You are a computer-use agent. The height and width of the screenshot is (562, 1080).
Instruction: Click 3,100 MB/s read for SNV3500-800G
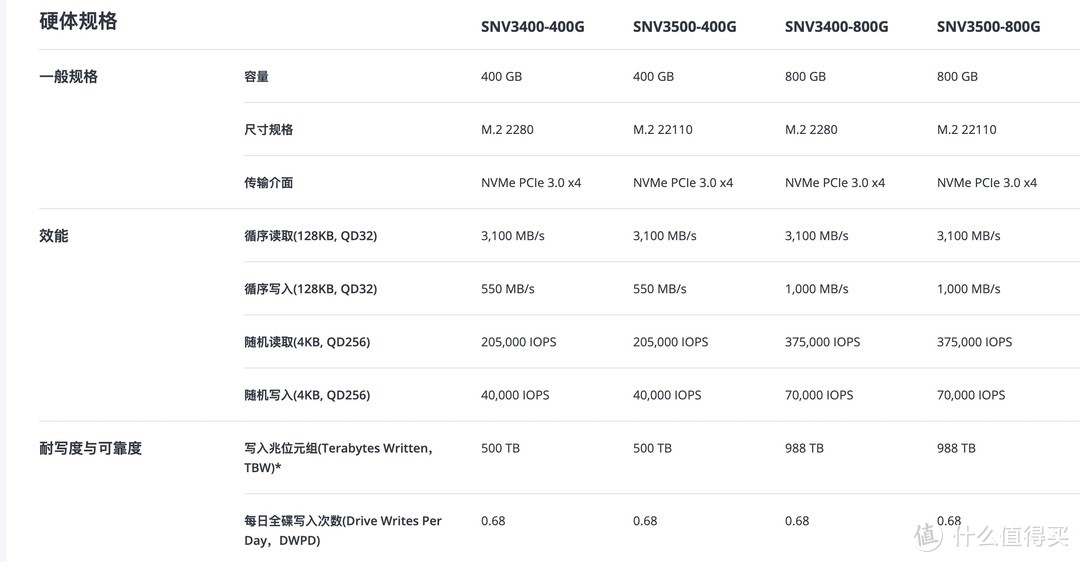(x=968, y=236)
